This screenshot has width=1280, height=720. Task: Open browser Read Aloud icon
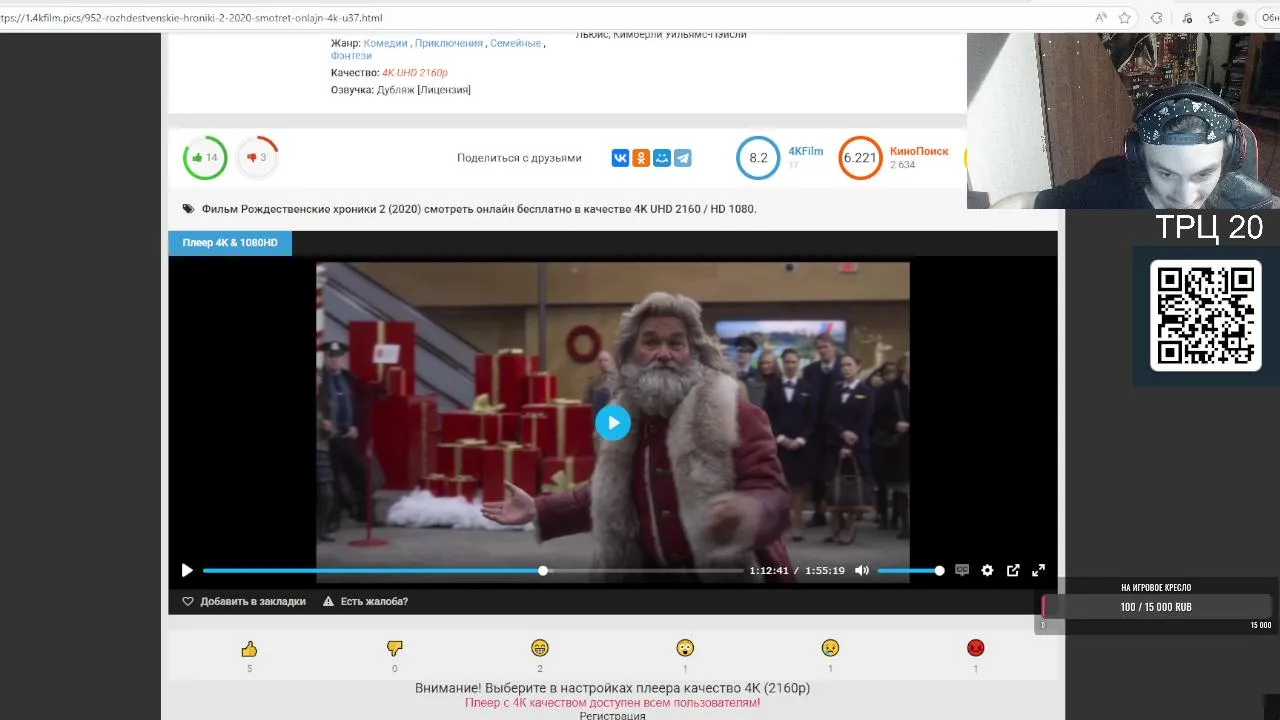pos(1101,18)
